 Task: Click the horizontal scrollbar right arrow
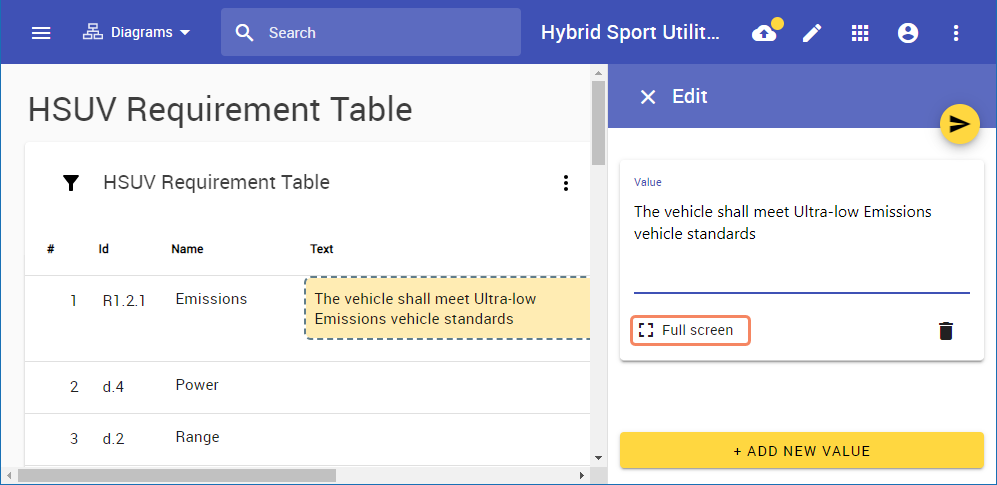click(582, 475)
